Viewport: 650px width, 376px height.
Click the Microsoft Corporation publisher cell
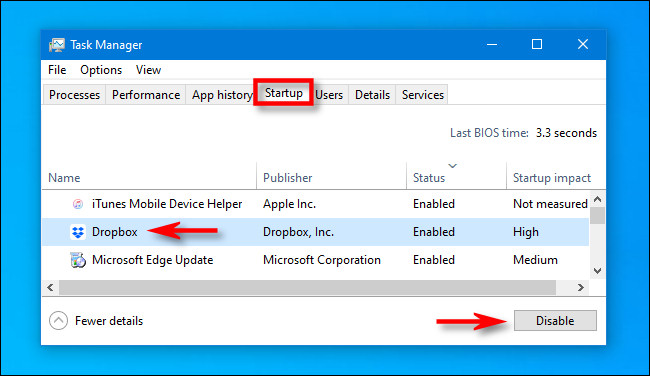coord(322,260)
